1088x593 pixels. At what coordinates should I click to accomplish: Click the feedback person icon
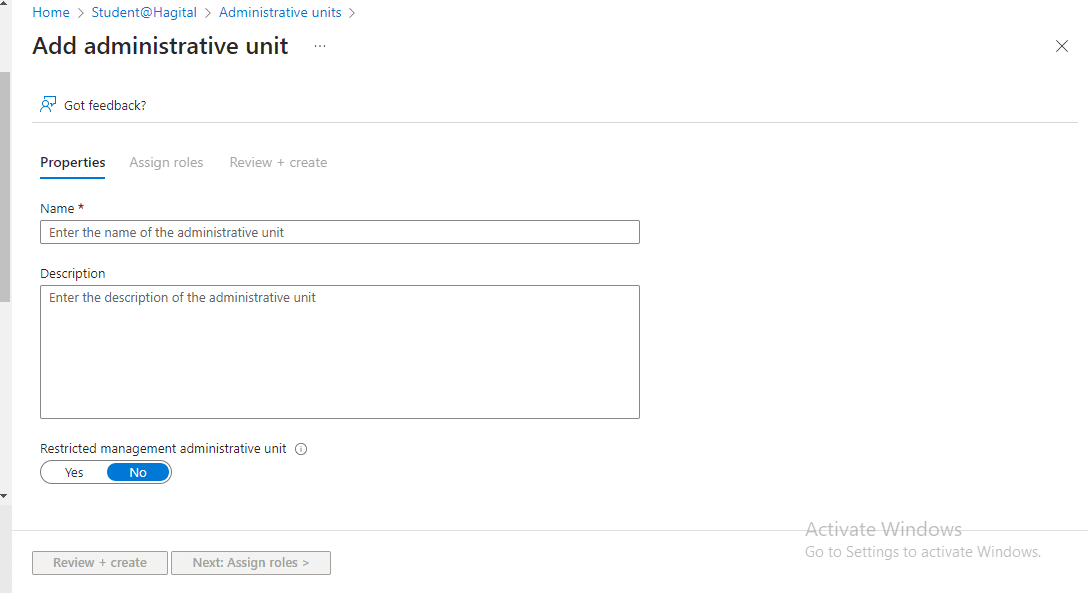click(x=48, y=104)
